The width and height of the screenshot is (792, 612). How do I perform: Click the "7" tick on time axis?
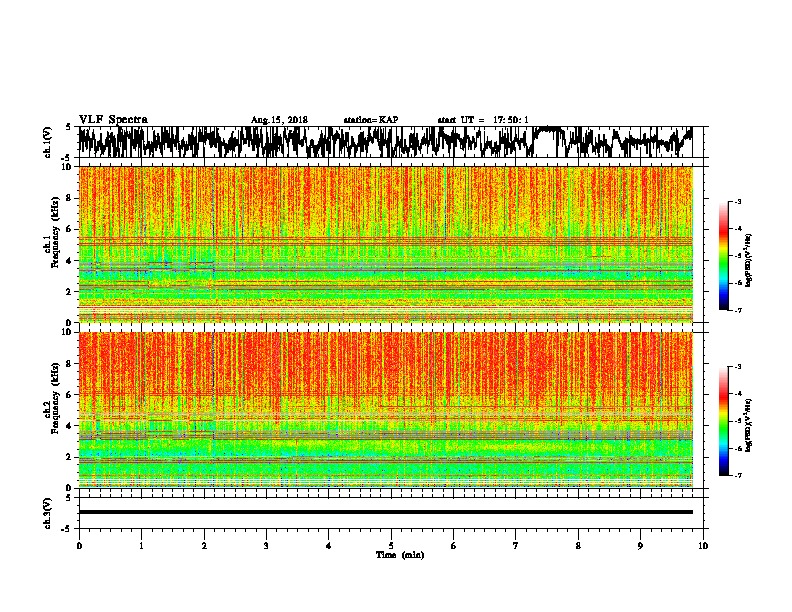516,546
